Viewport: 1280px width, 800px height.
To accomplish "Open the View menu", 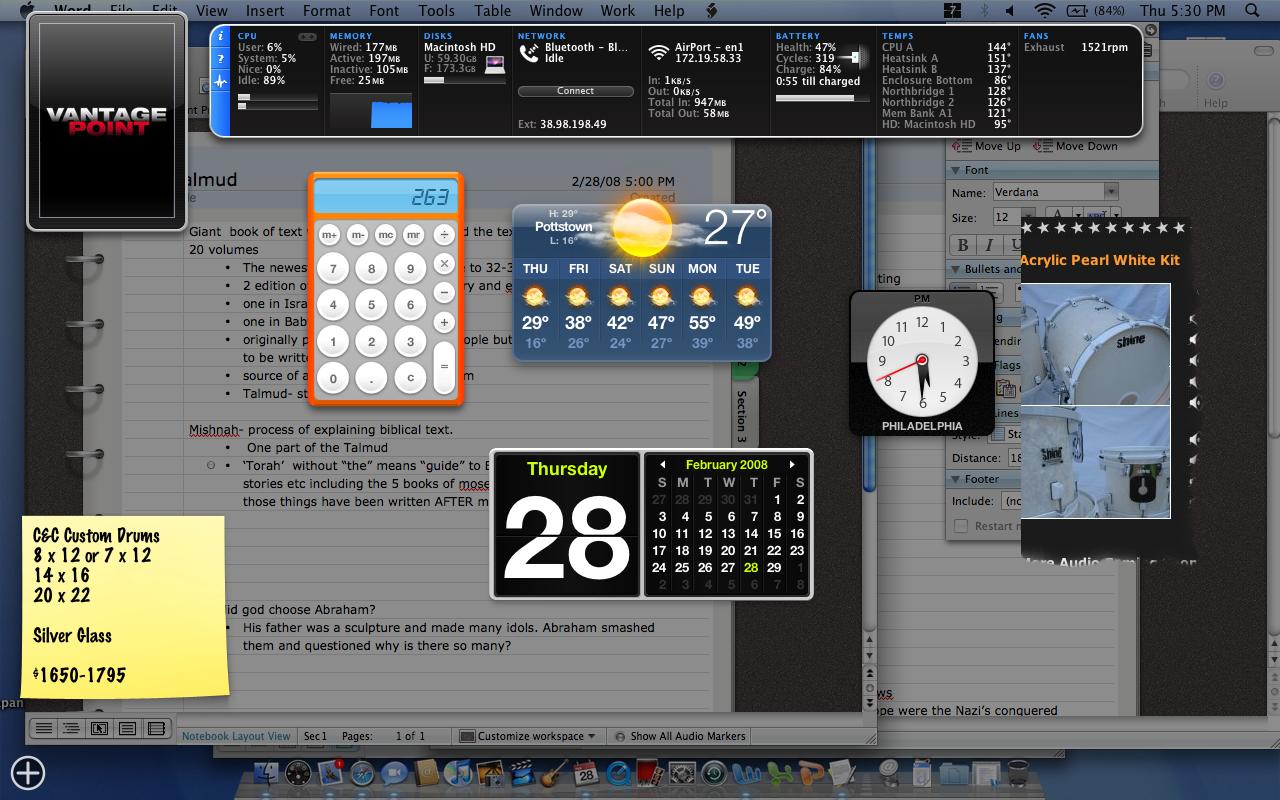I will tap(212, 11).
